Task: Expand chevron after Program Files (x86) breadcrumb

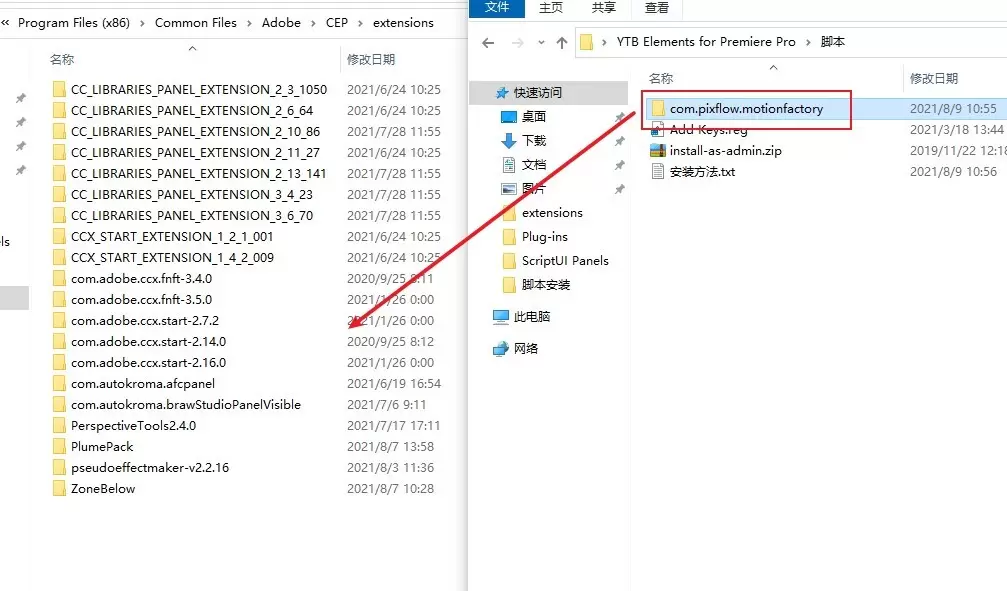Action: pos(142,24)
